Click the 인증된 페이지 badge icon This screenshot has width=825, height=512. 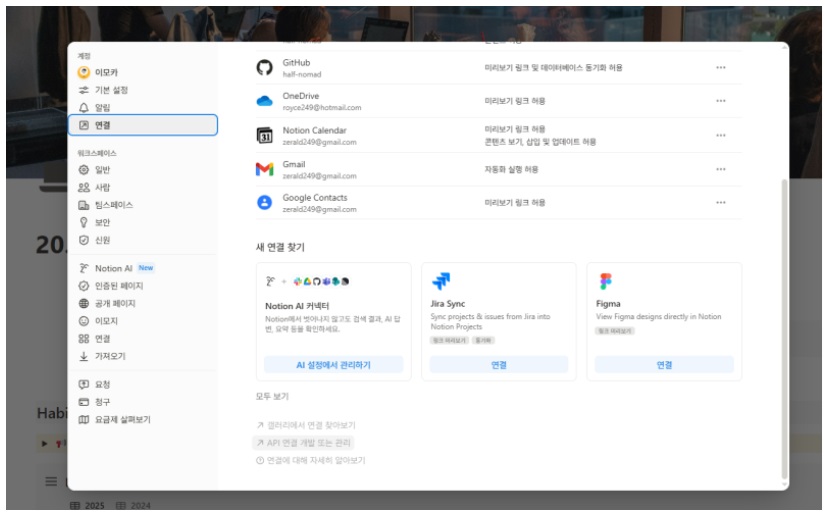(84, 286)
